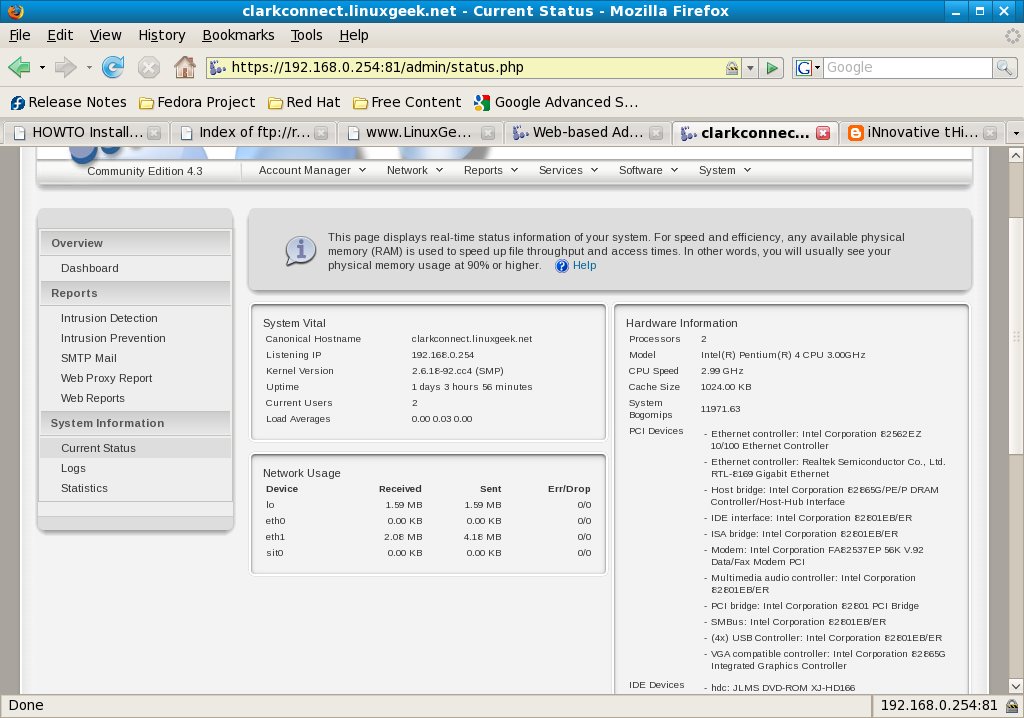This screenshot has height=718, width=1024.
Task: Expand the Reports navigation menu
Action: [490, 170]
